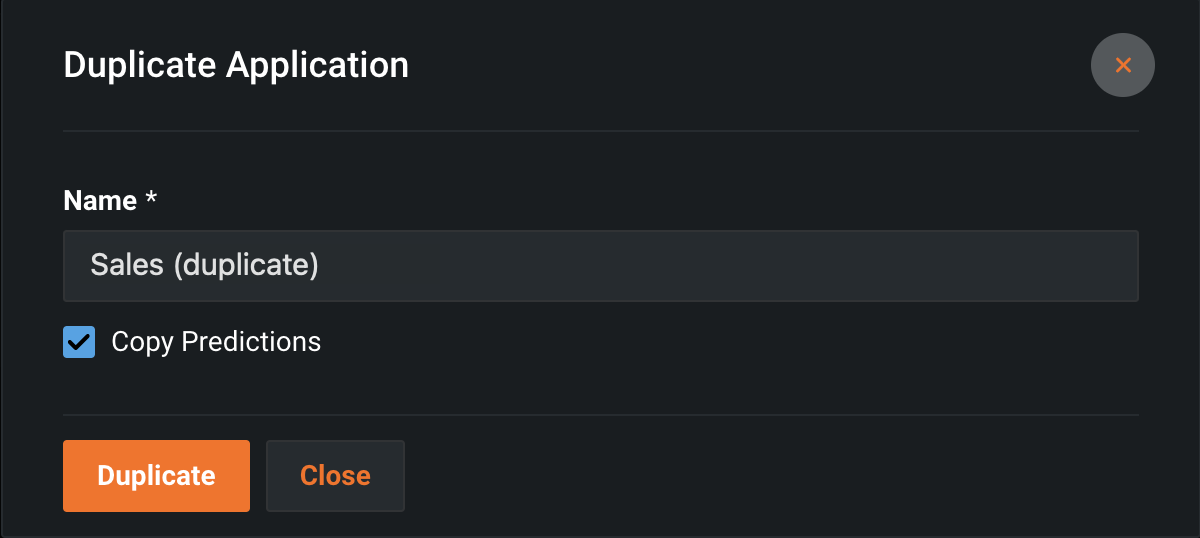Confirm duplication with orange Duplicate button
The height and width of the screenshot is (538, 1200).
click(156, 476)
